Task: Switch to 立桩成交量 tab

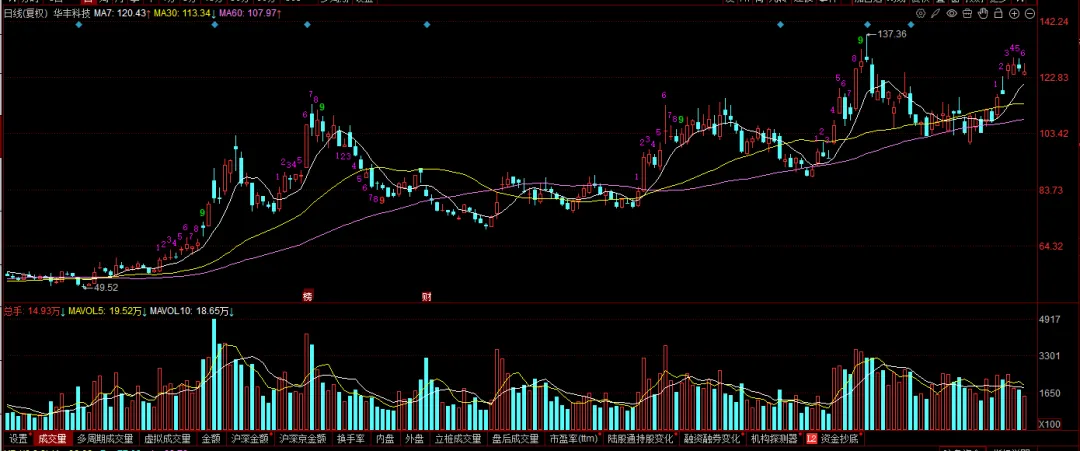Action: (459, 439)
